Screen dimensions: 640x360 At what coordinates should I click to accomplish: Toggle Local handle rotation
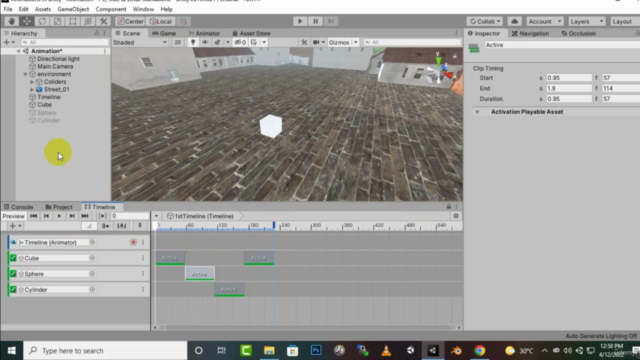pyautogui.click(x=161, y=21)
